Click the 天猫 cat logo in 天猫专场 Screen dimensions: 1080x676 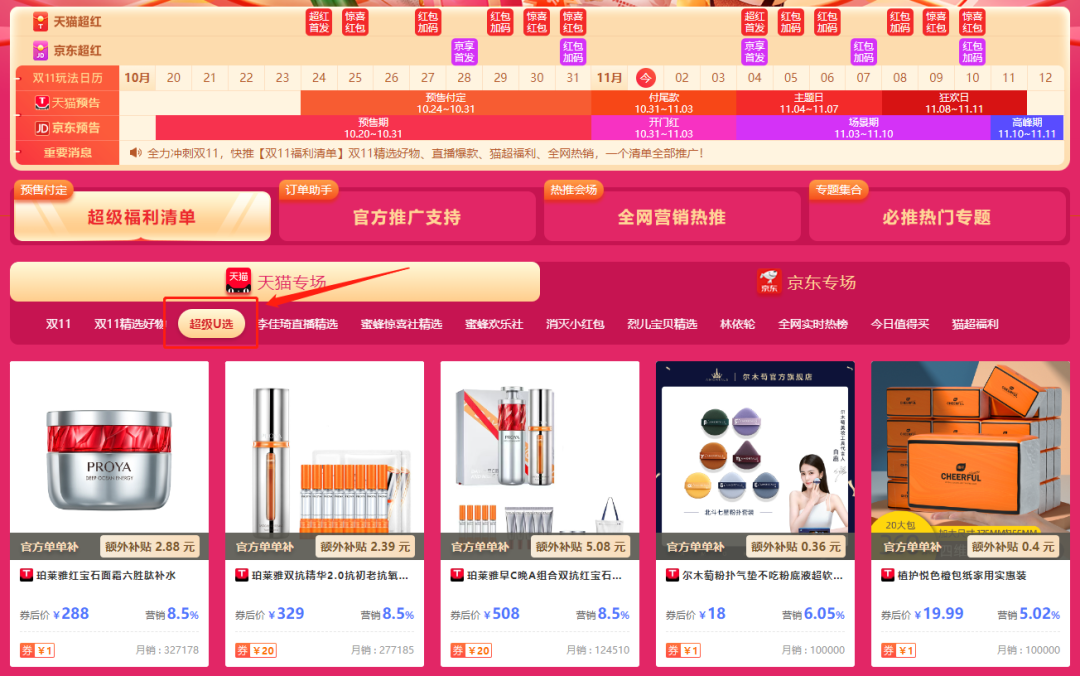238,281
